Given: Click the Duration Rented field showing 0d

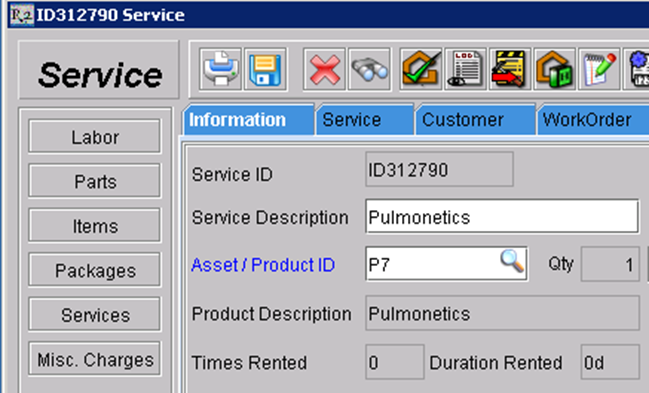Looking at the screenshot, I should [x=610, y=362].
